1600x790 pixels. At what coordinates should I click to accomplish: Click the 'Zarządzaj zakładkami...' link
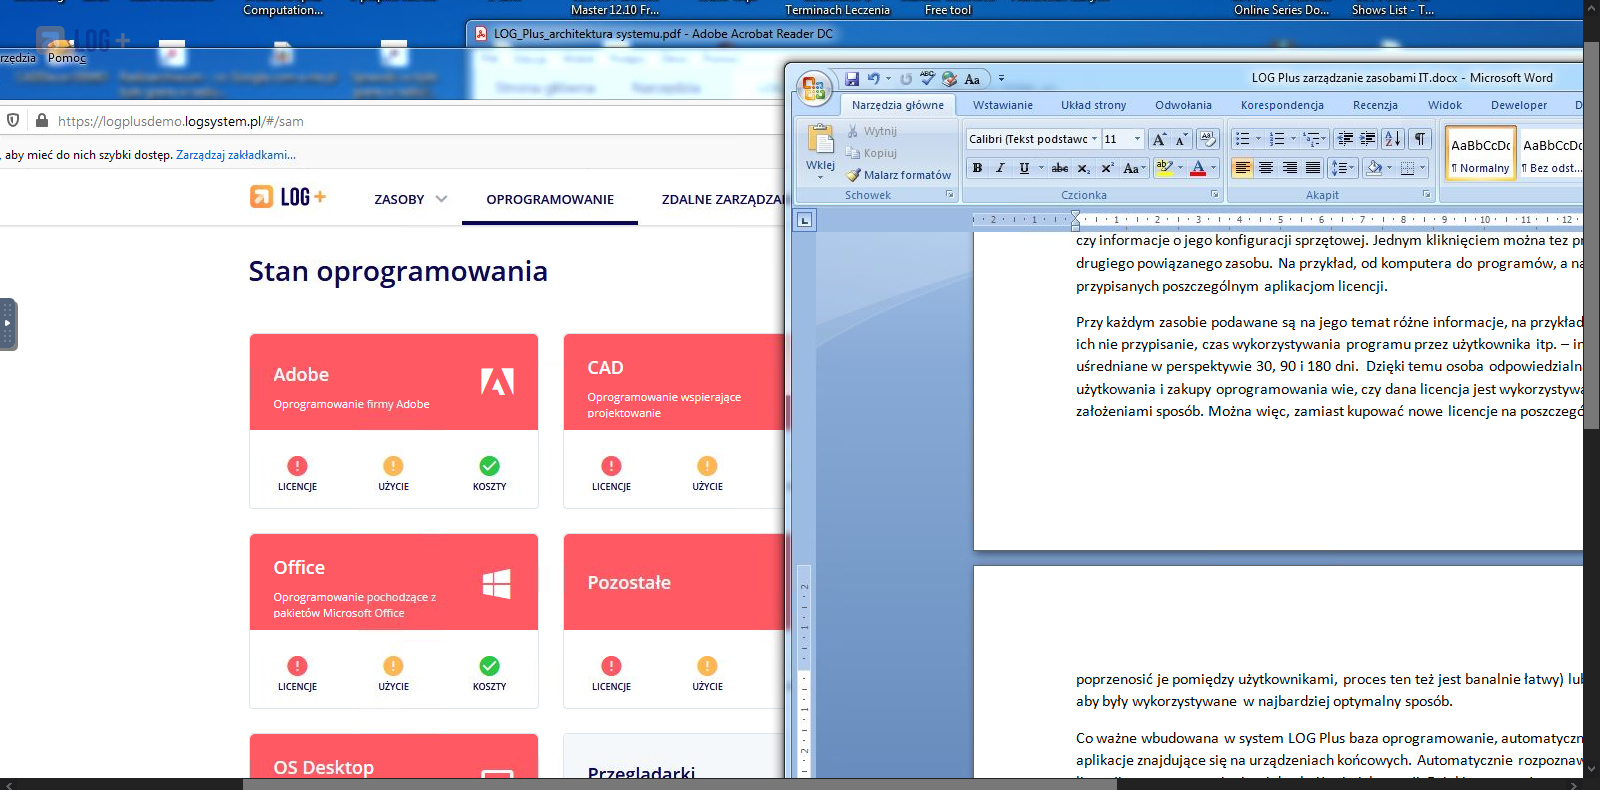point(236,155)
